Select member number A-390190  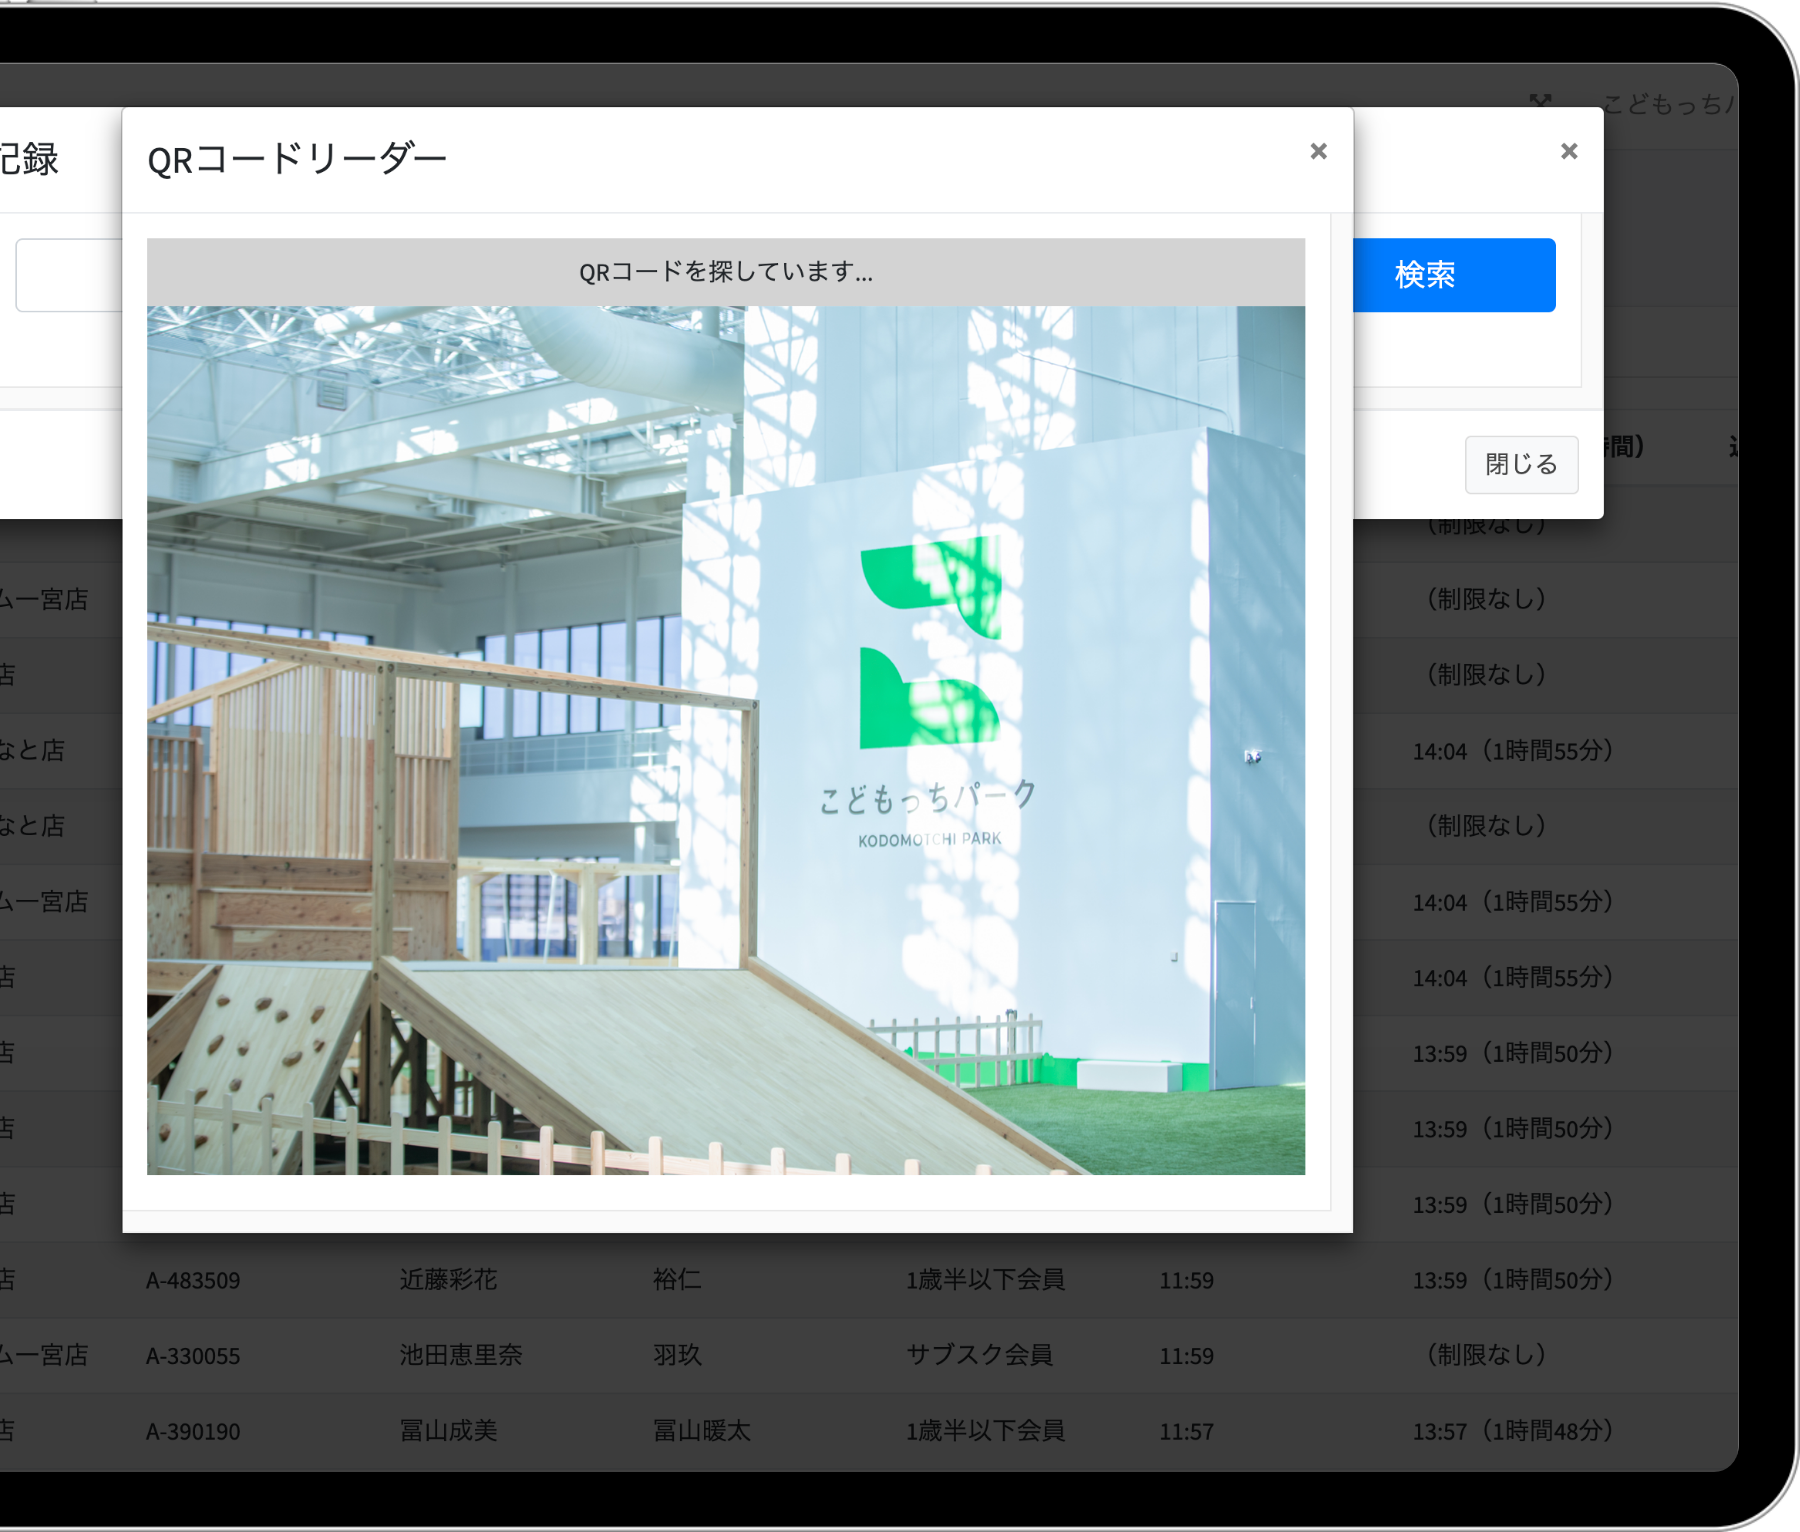(x=193, y=1431)
